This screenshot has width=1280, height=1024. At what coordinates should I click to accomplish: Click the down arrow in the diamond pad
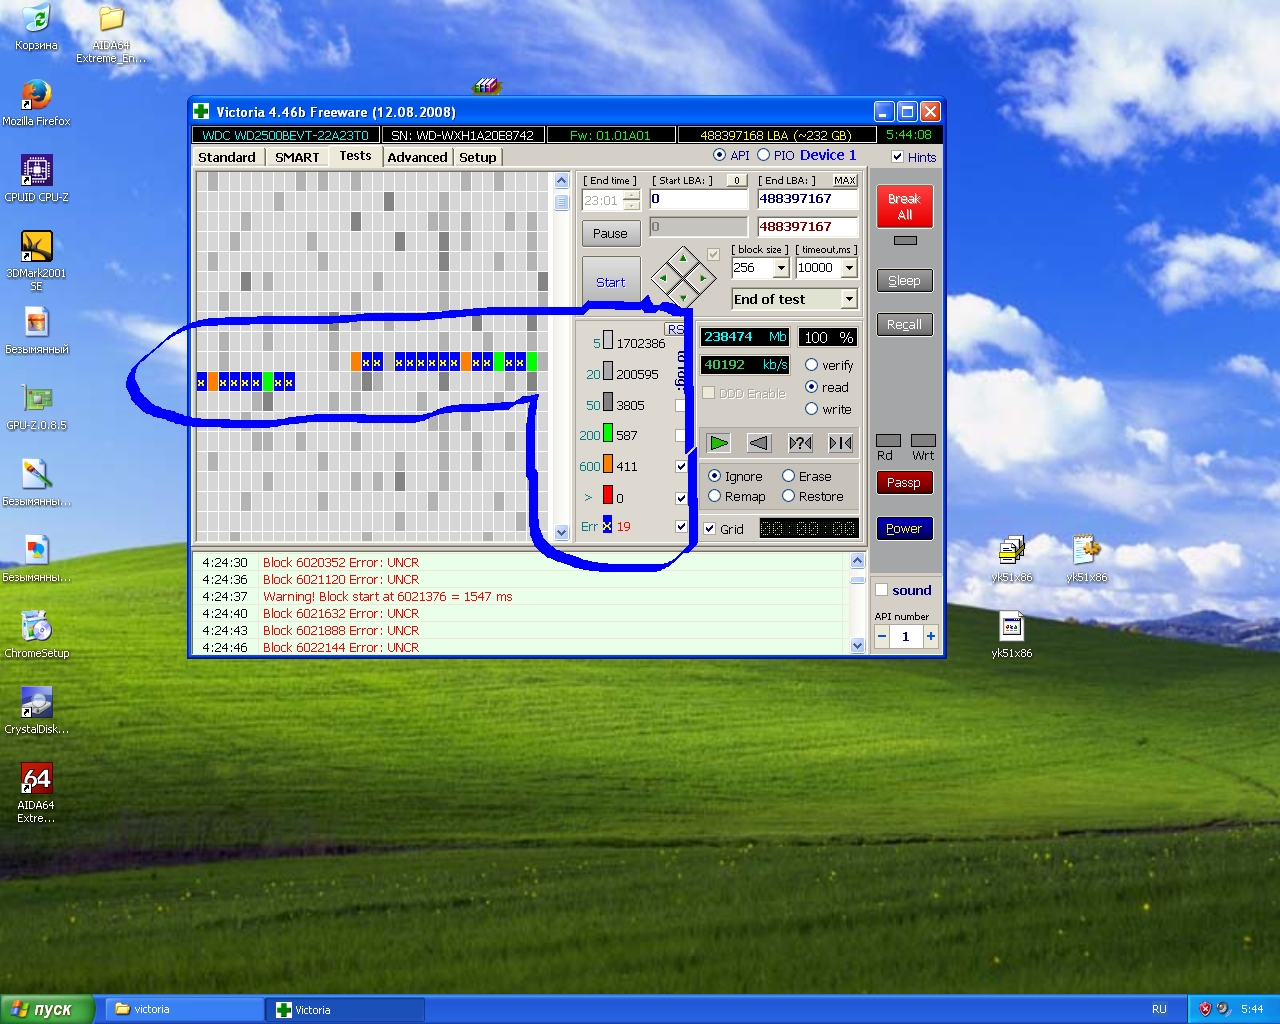(683, 297)
